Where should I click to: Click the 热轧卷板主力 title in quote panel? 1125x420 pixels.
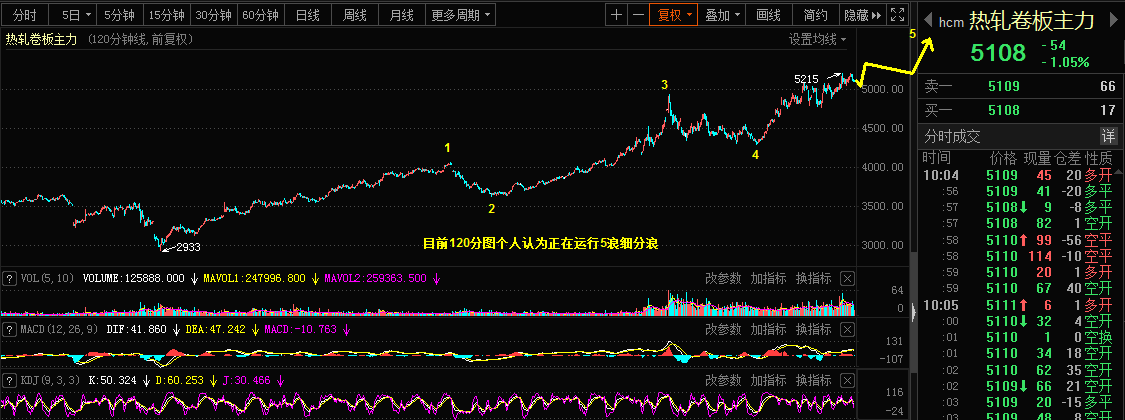tap(1032, 22)
